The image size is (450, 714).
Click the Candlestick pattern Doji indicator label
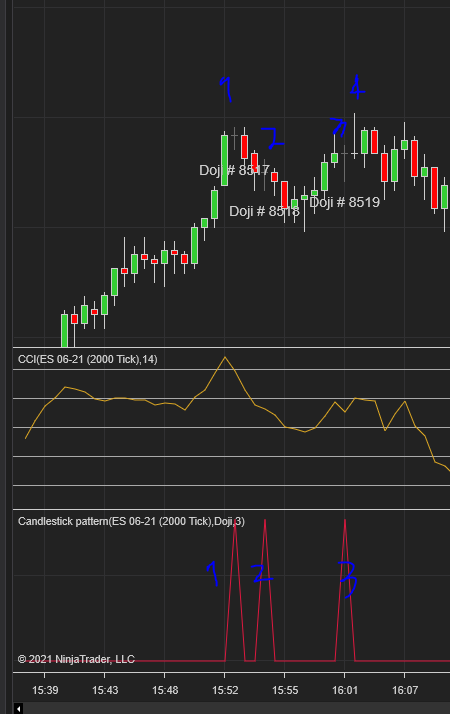click(x=131, y=521)
